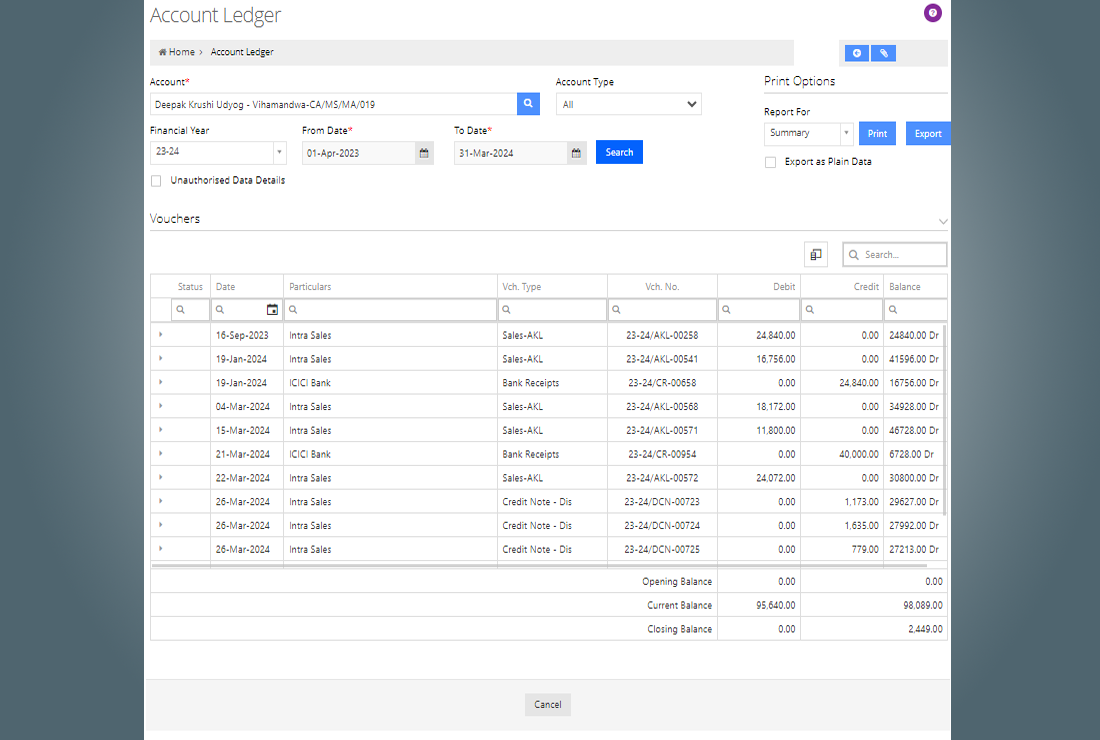1100x740 pixels.
Task: Expand the 23-24/DCN-00723 voucher row
Action: (161, 502)
